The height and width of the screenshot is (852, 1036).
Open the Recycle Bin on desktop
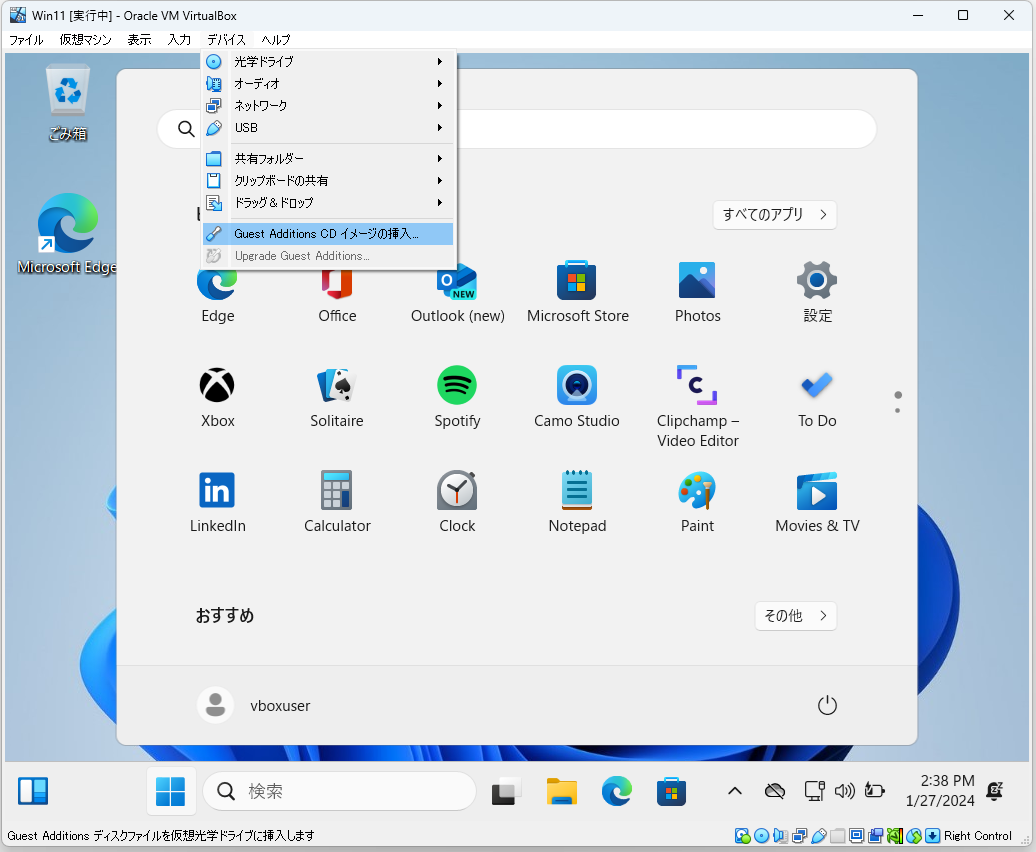coord(67,92)
